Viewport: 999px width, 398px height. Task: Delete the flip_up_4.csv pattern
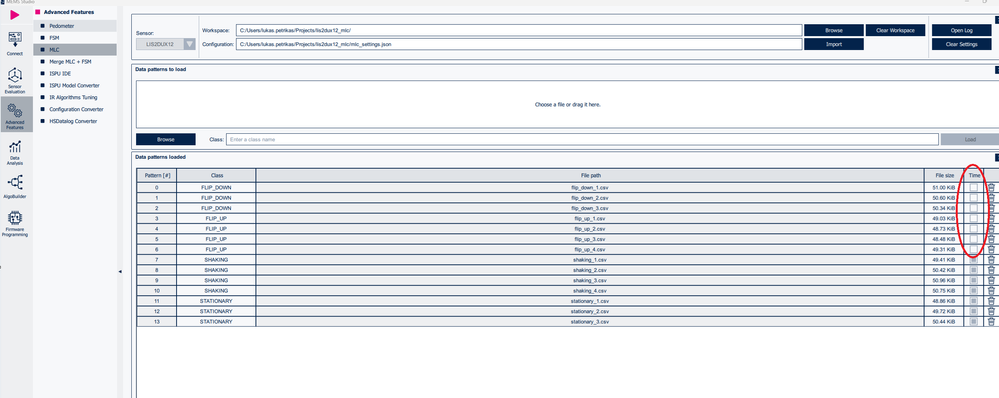point(991,250)
